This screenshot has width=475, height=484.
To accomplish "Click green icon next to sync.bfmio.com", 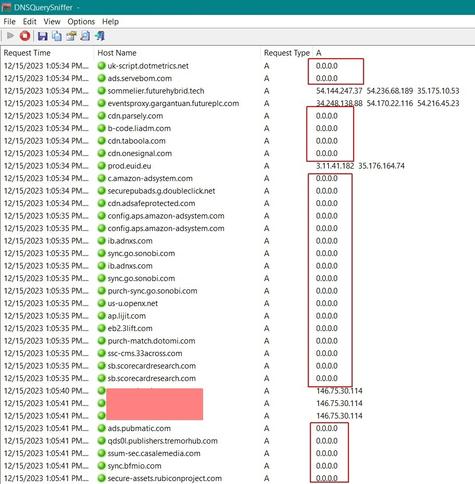I will point(101,466).
